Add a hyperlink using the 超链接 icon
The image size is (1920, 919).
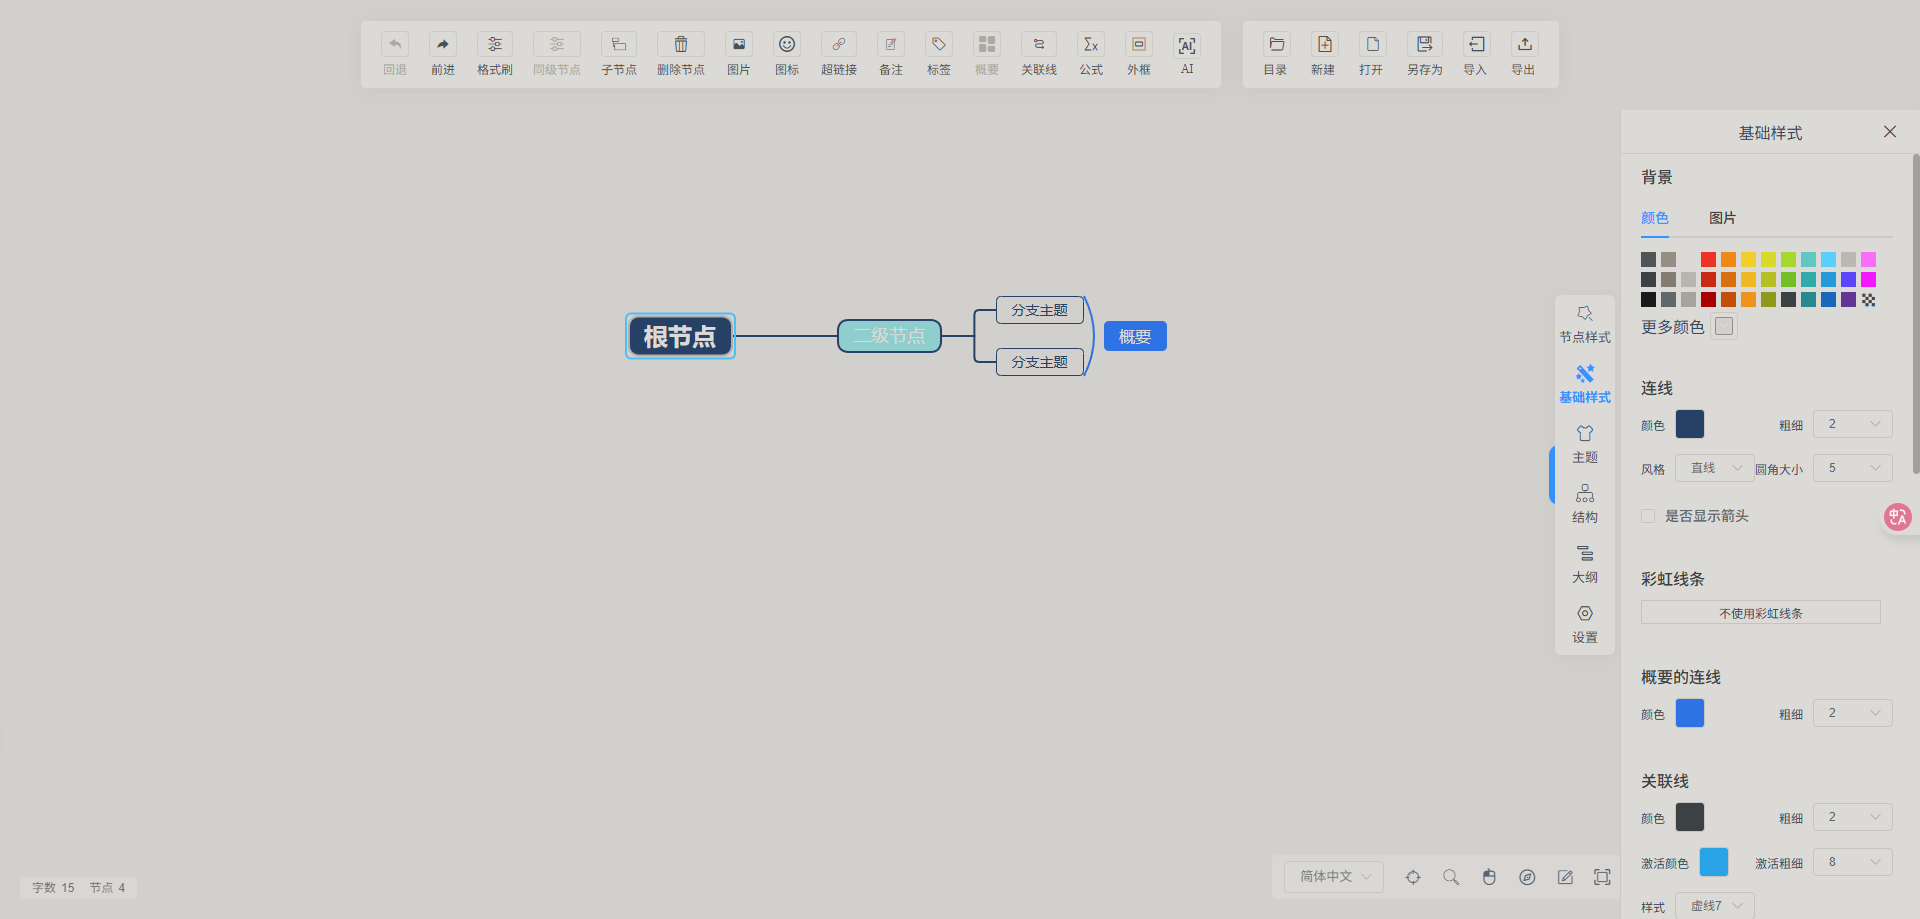pos(838,54)
